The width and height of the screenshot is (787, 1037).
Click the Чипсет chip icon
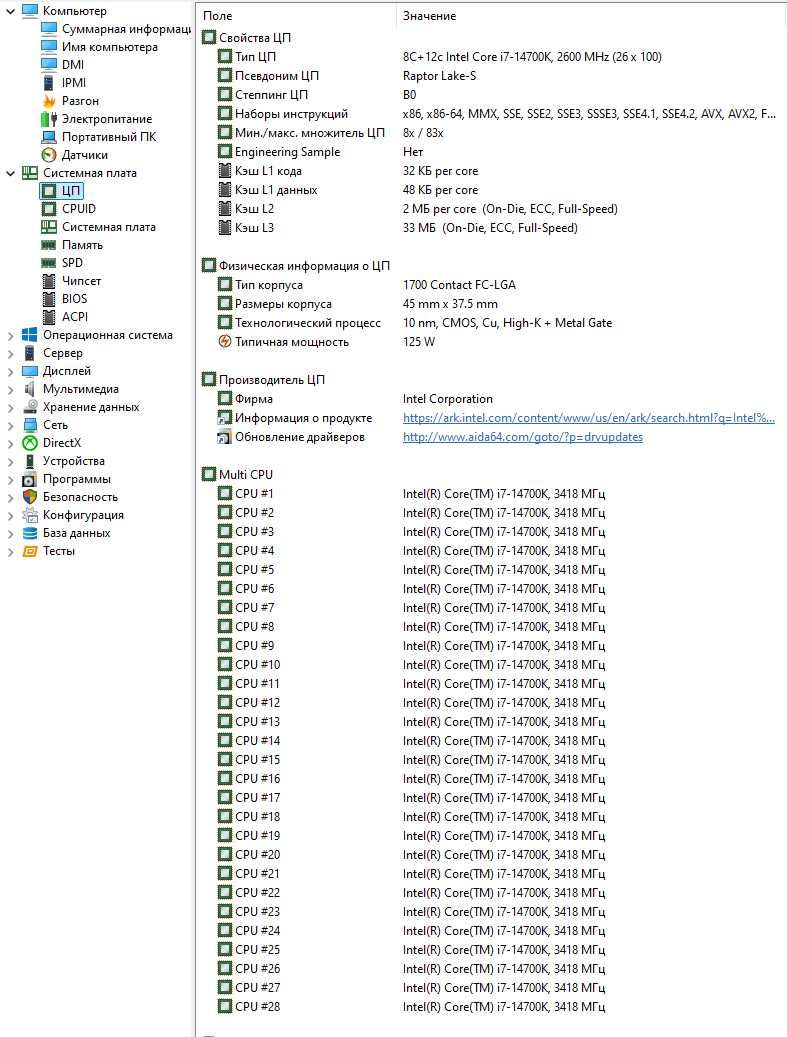(49, 280)
